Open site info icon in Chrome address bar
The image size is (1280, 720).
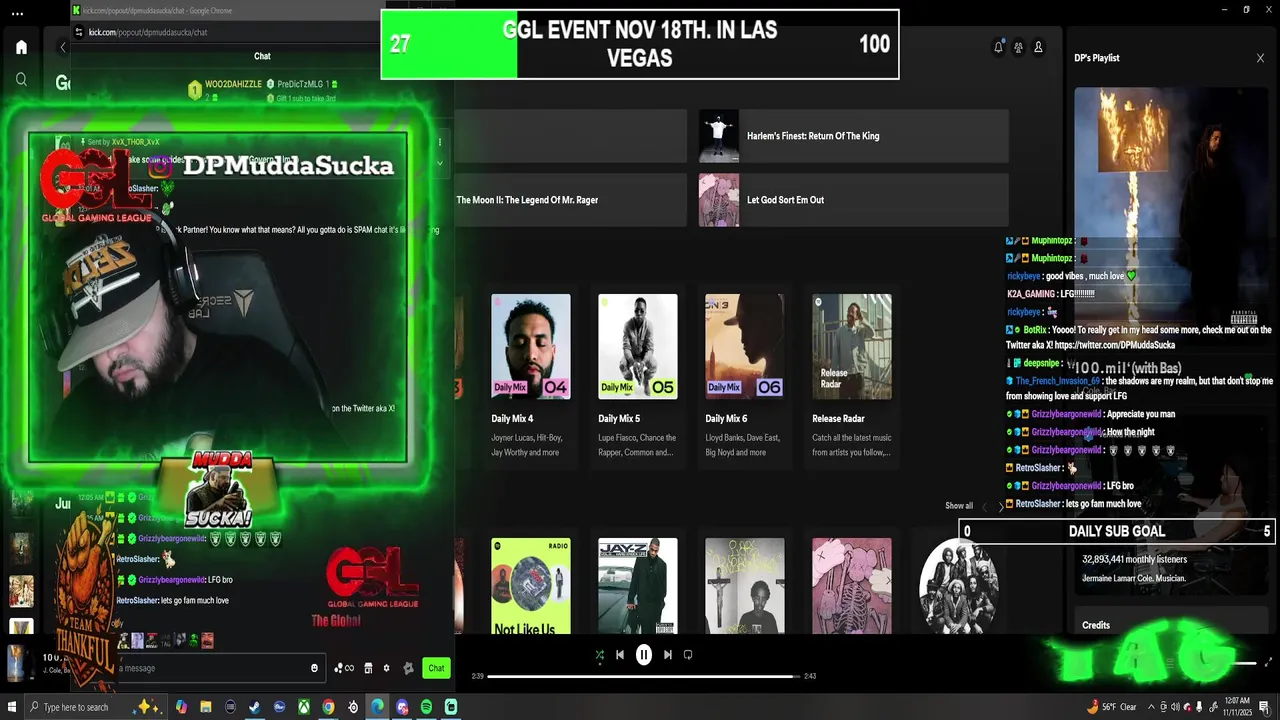pos(79,32)
